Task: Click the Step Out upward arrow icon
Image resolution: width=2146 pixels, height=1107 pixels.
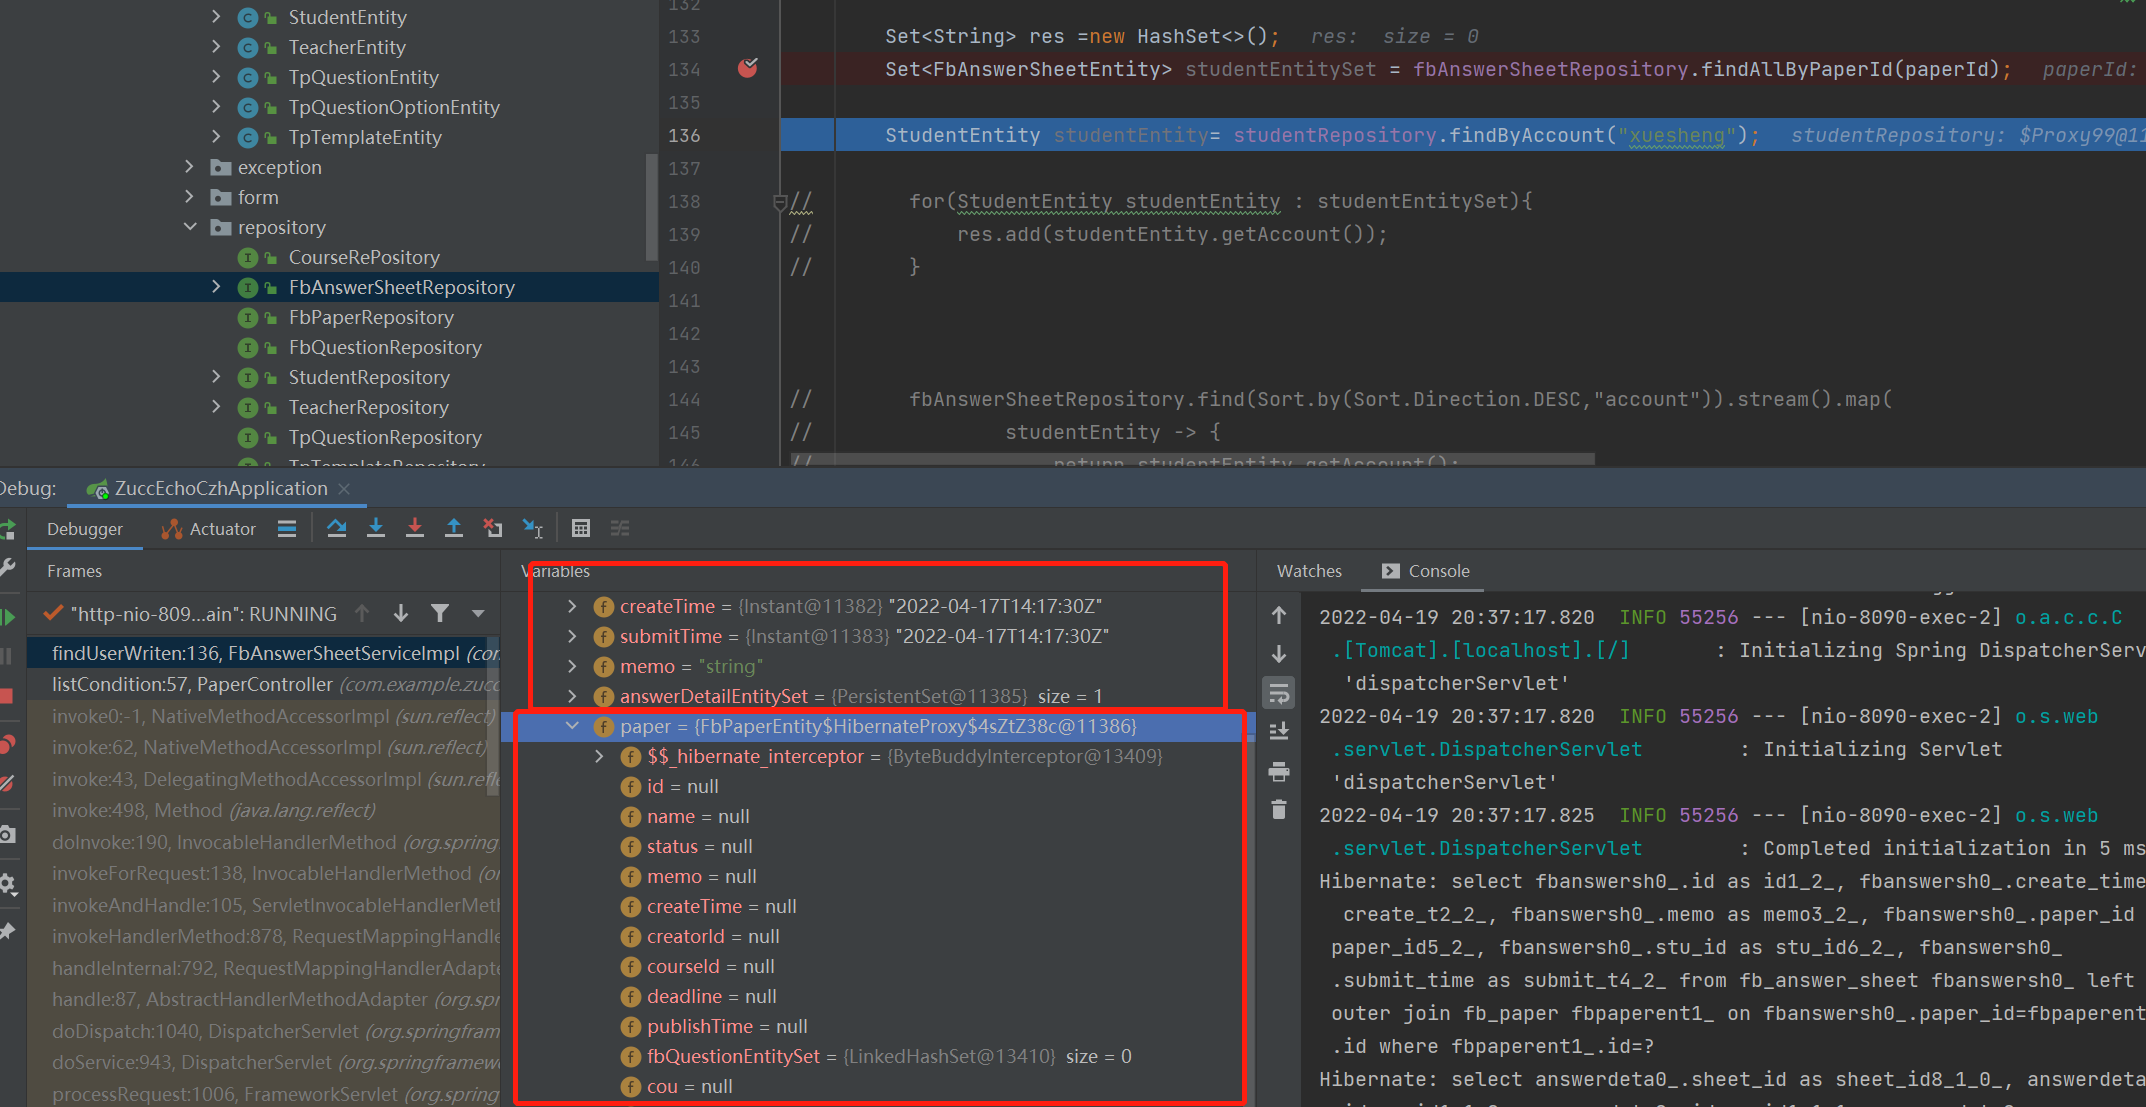Action: (454, 528)
